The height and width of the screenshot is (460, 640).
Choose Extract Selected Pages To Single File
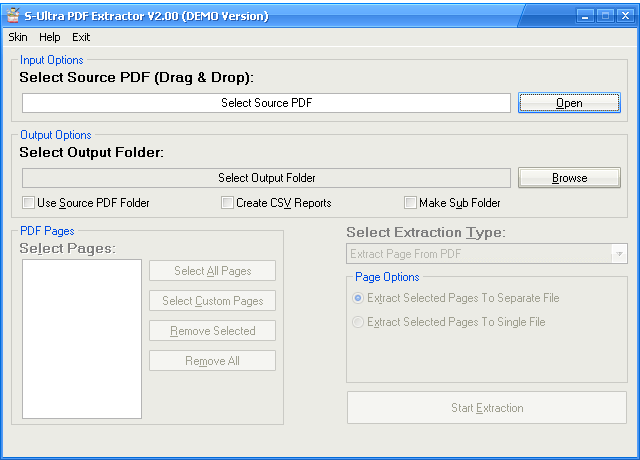[358, 322]
